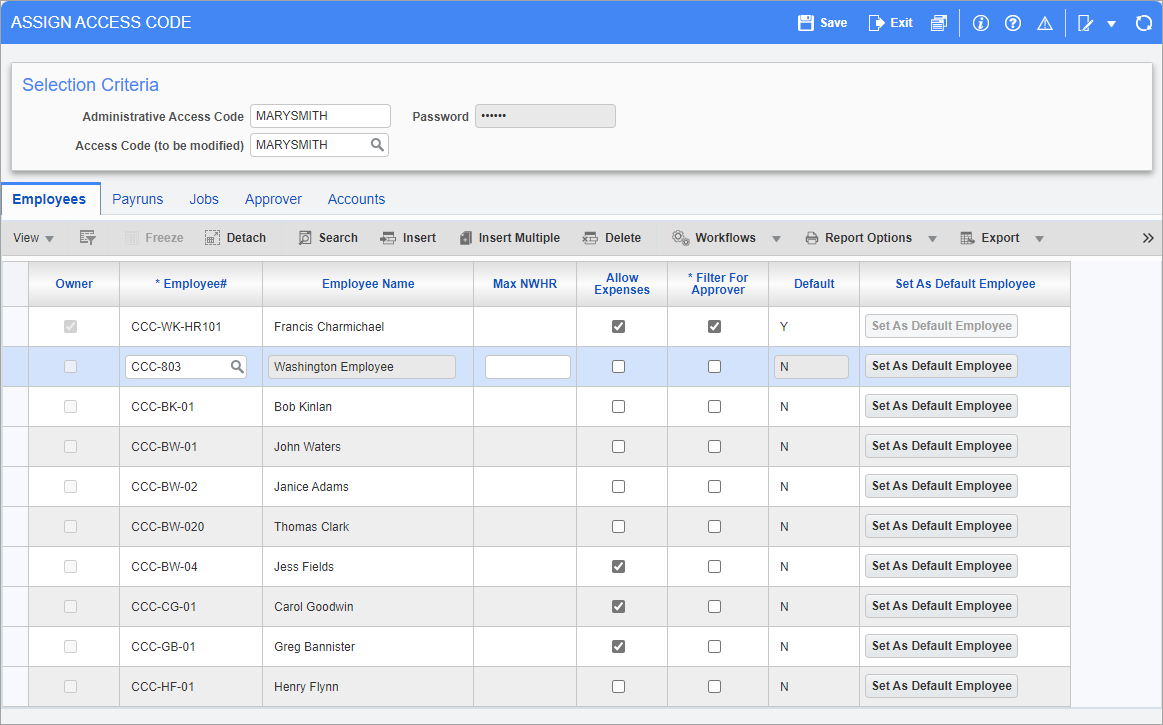
Task: Click the Save disk icon
Action: tap(805, 23)
